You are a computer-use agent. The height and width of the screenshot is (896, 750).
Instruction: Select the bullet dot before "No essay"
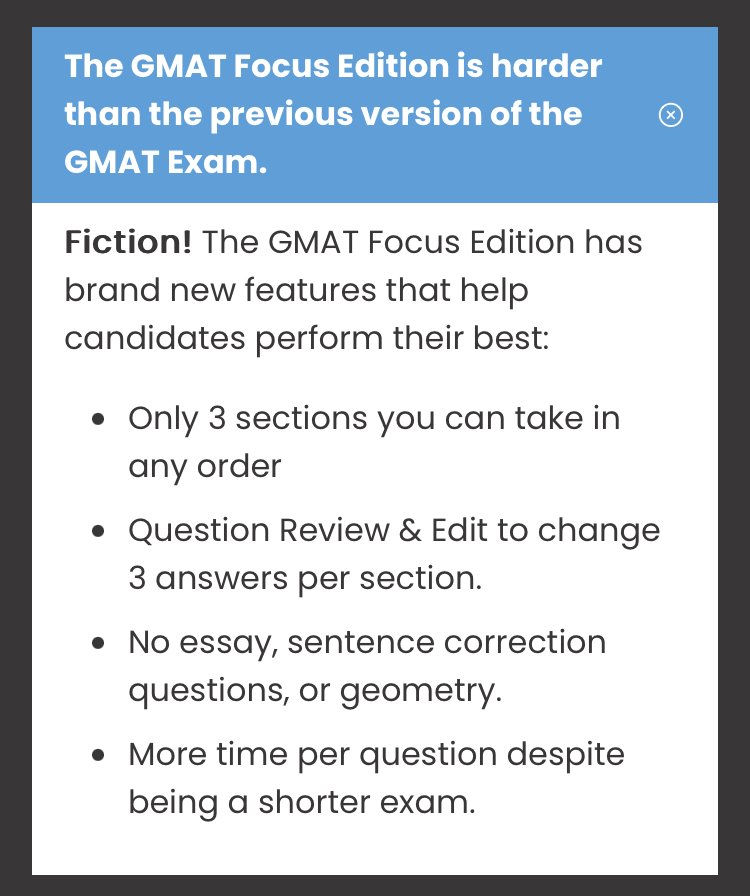pyautogui.click(x=98, y=644)
